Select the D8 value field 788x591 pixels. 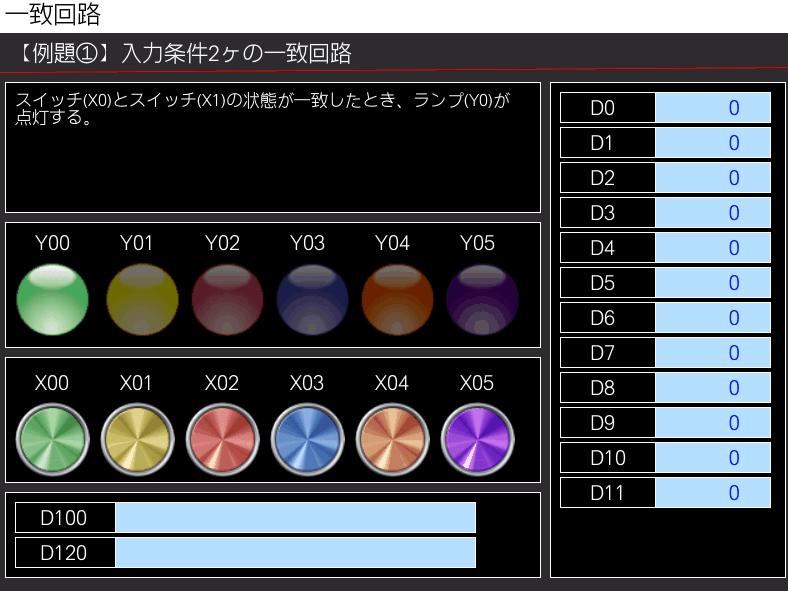click(713, 387)
